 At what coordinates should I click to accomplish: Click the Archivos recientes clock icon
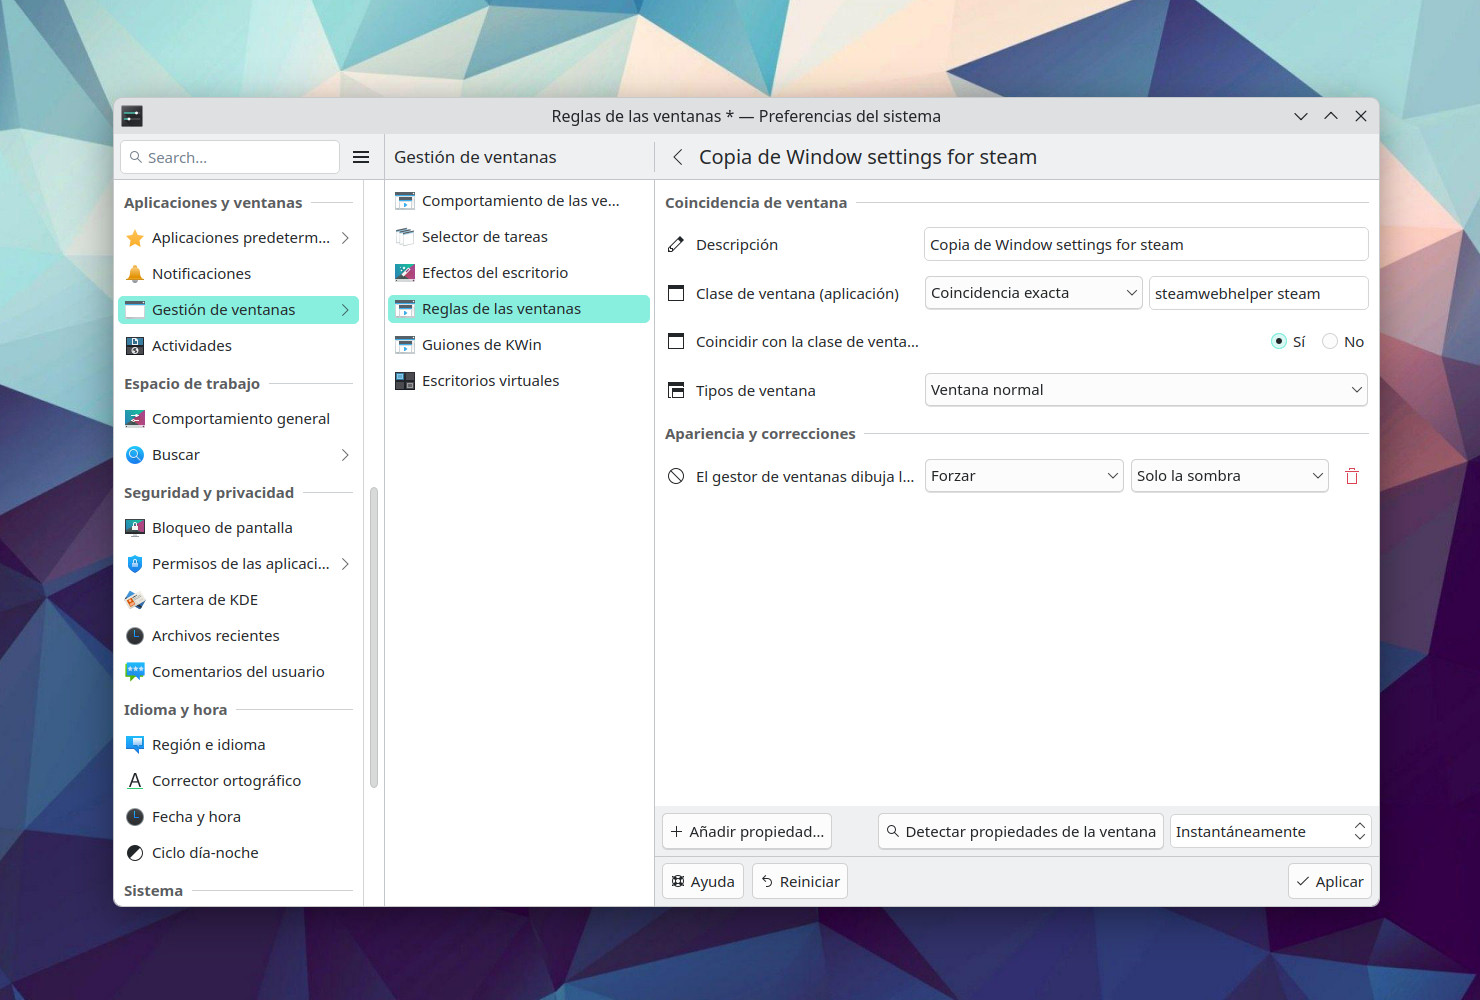[135, 636]
